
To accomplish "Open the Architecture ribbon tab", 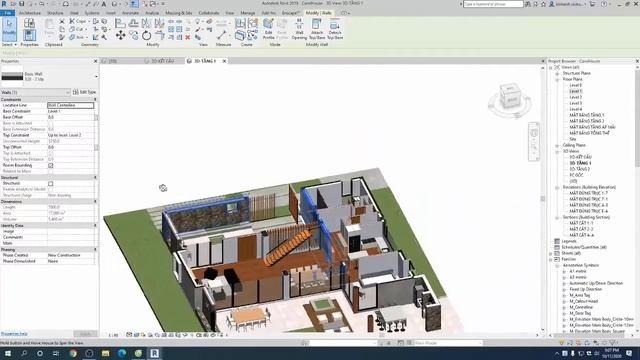I will point(30,13).
